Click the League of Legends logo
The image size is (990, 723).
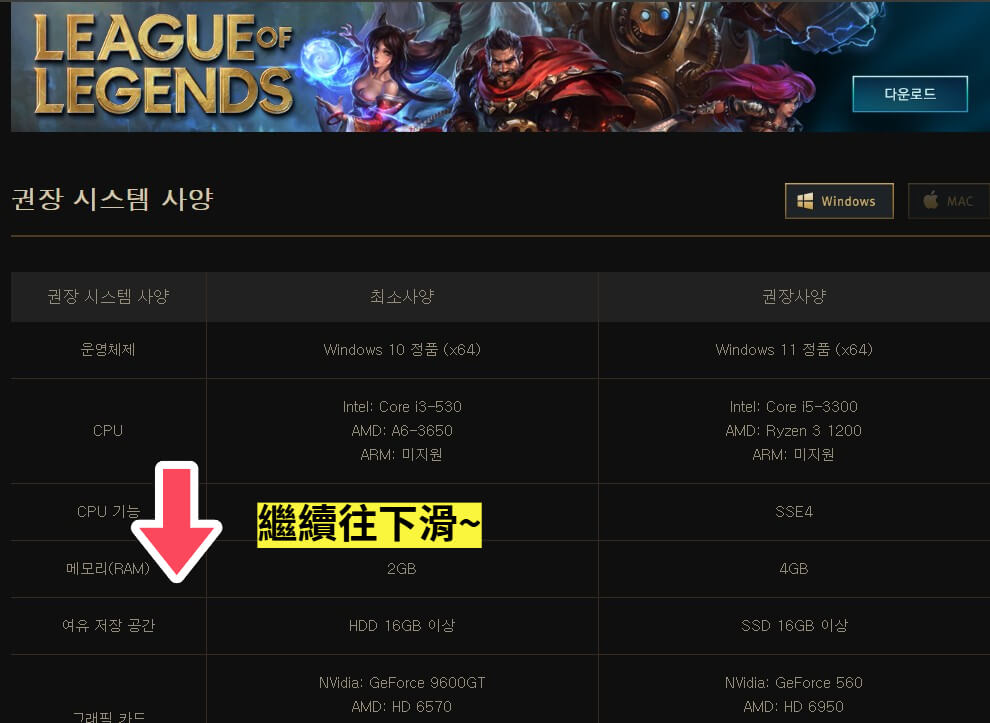(163, 64)
